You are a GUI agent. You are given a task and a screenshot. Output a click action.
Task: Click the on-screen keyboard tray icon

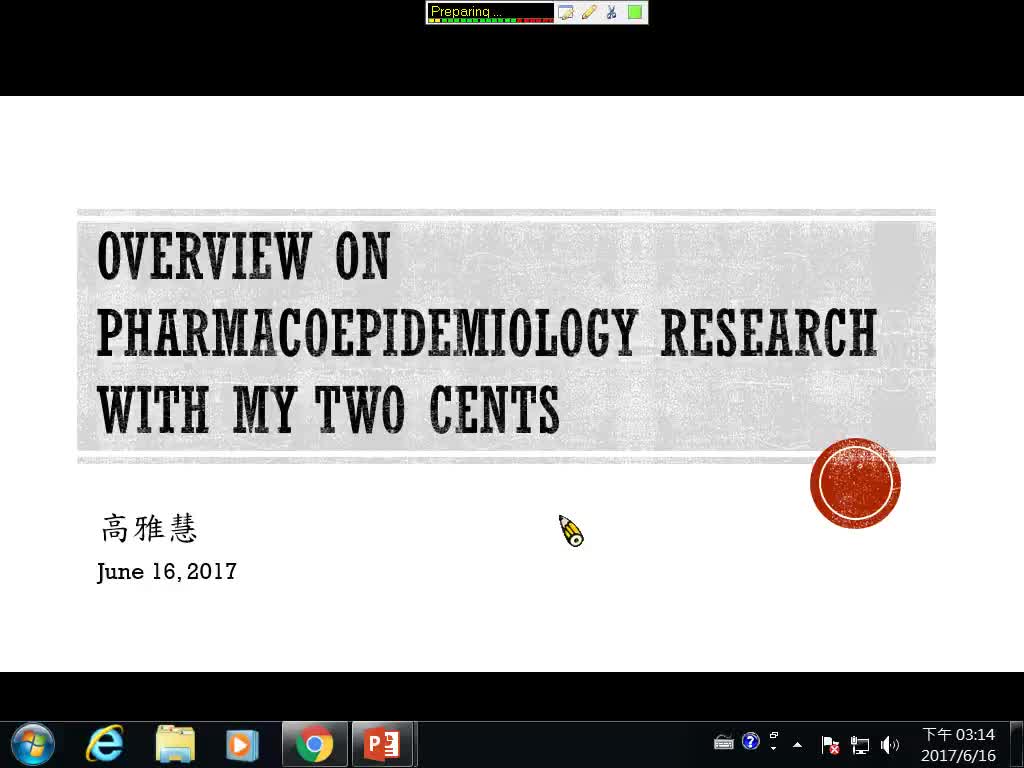724,742
